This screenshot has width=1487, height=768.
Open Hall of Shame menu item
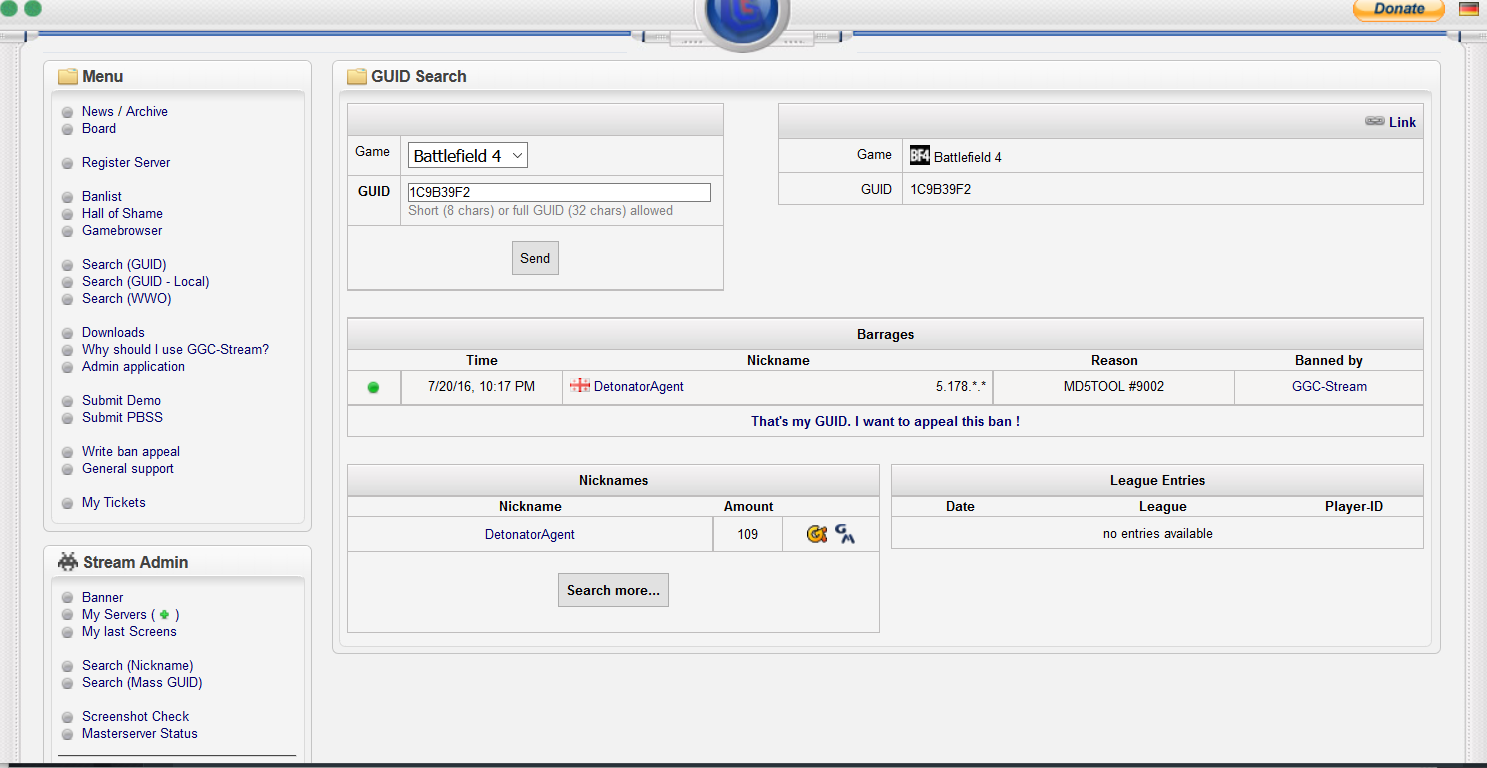pyautogui.click(x=122, y=213)
